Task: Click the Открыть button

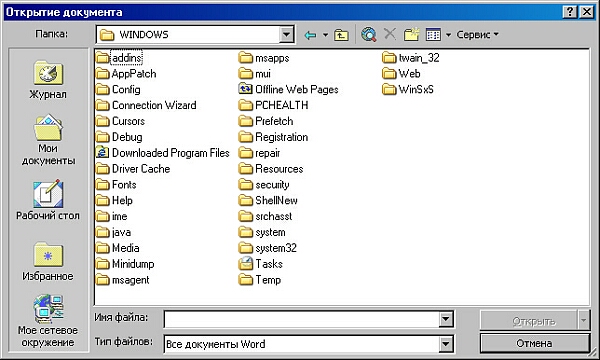Action: point(528,321)
